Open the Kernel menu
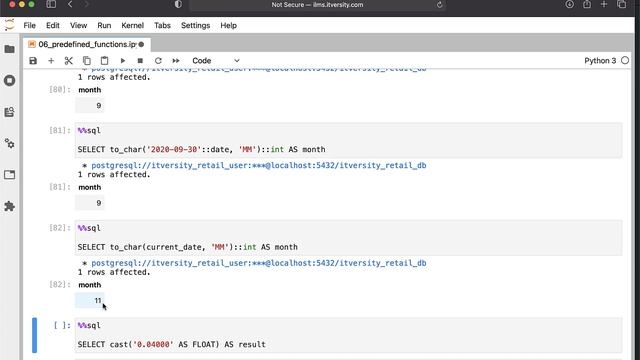Image resolution: width=640 pixels, height=360 pixels. point(132,25)
